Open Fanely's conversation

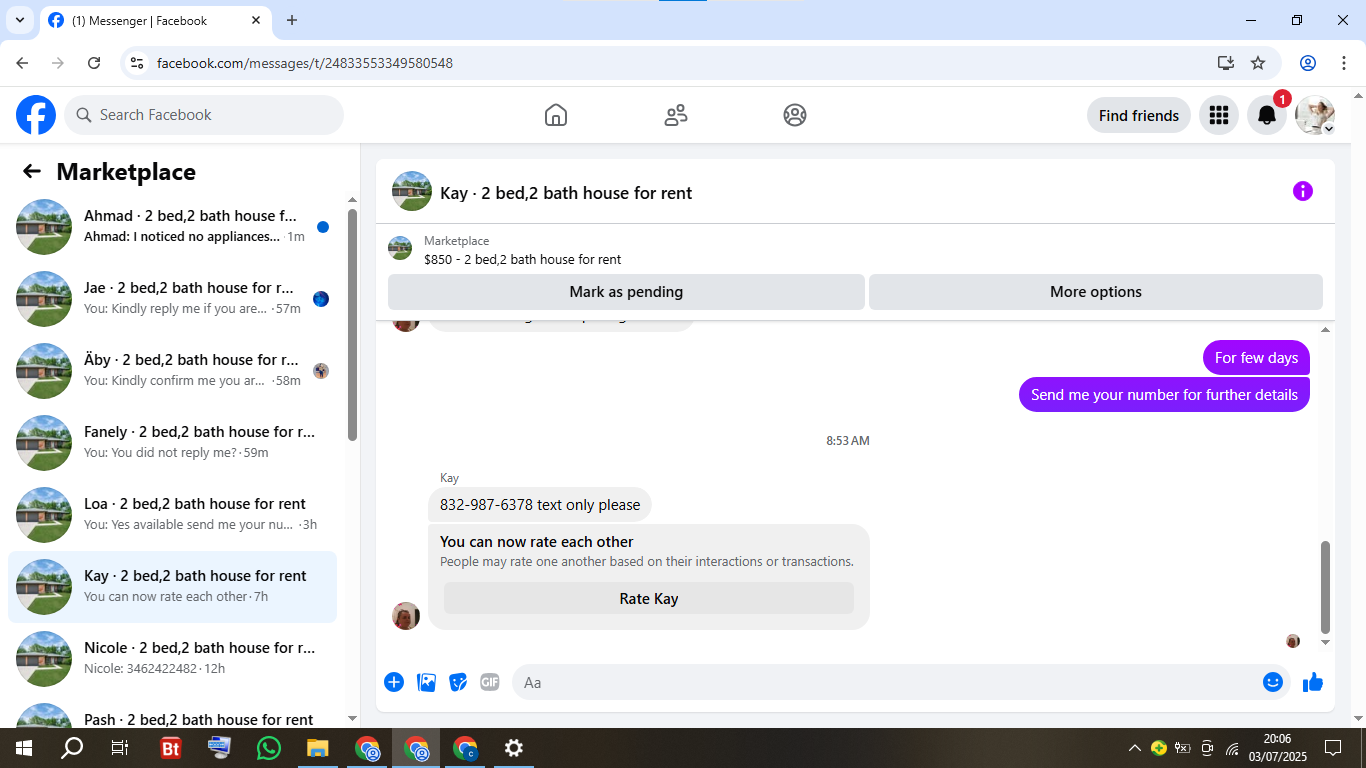coord(172,443)
